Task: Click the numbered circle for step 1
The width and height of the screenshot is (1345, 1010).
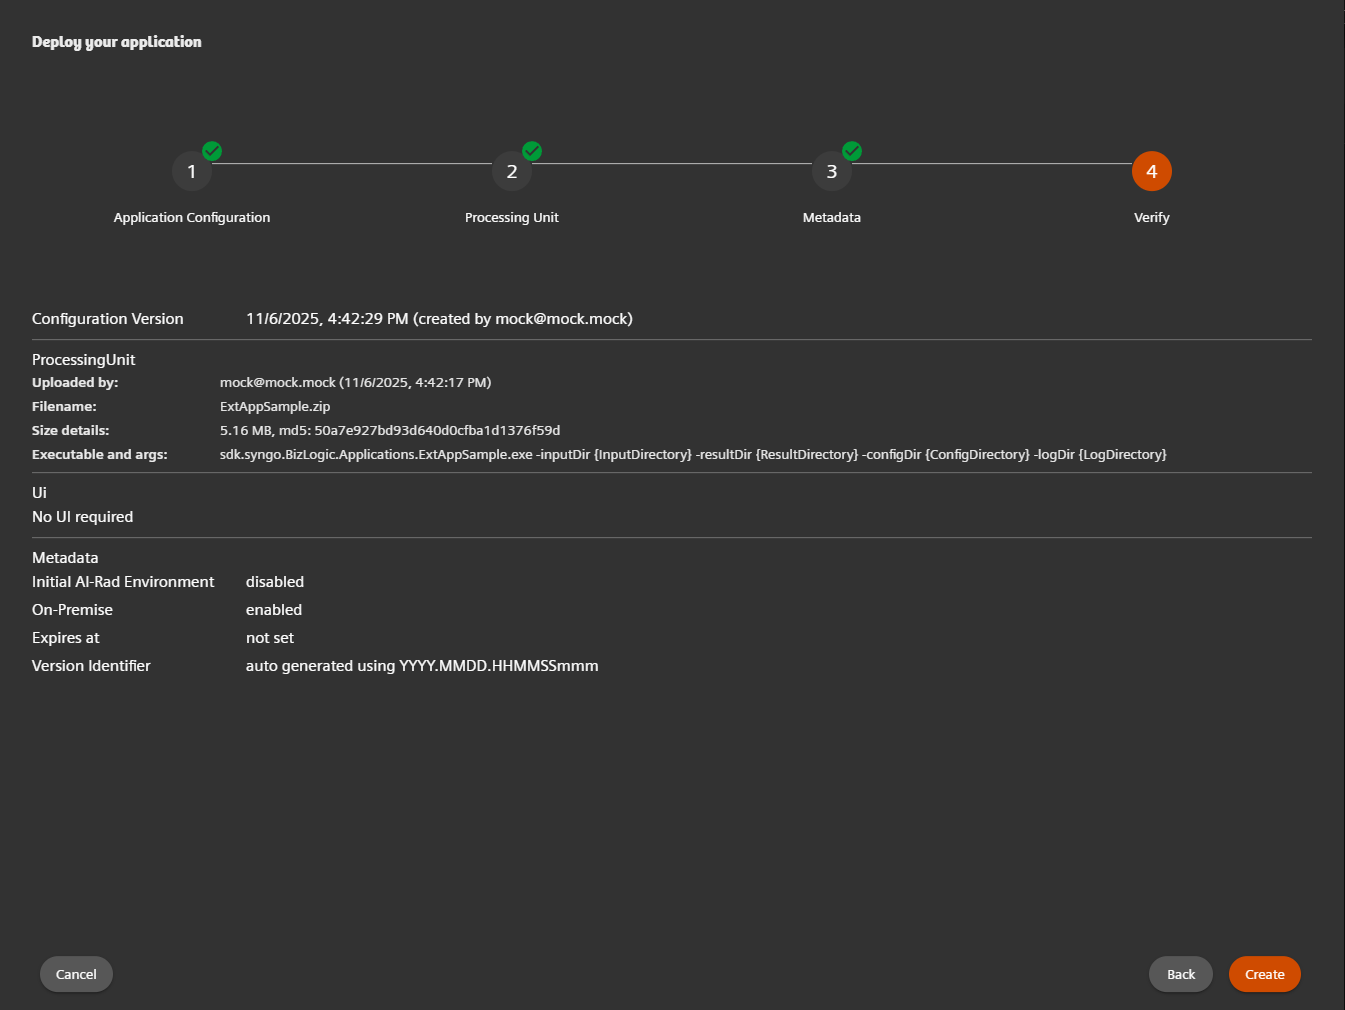Action: click(192, 171)
